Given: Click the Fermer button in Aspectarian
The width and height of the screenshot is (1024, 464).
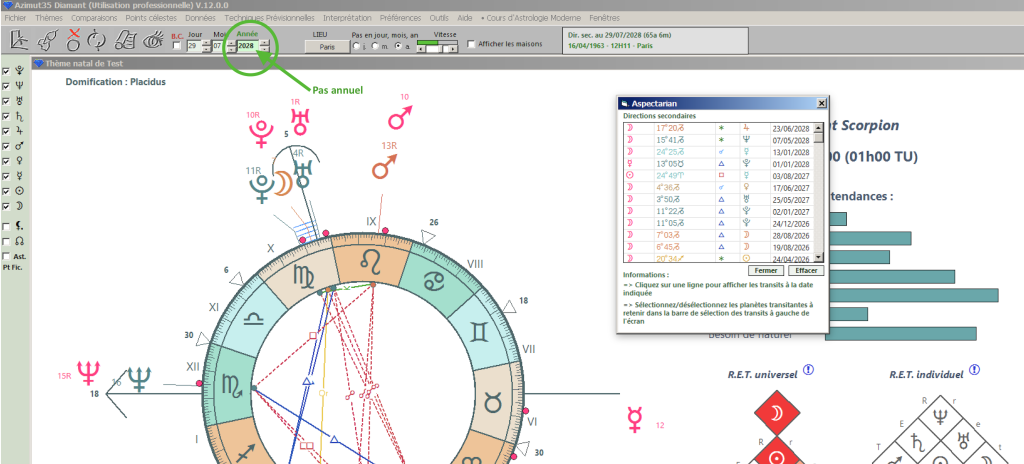Looking at the screenshot, I should tap(765, 271).
